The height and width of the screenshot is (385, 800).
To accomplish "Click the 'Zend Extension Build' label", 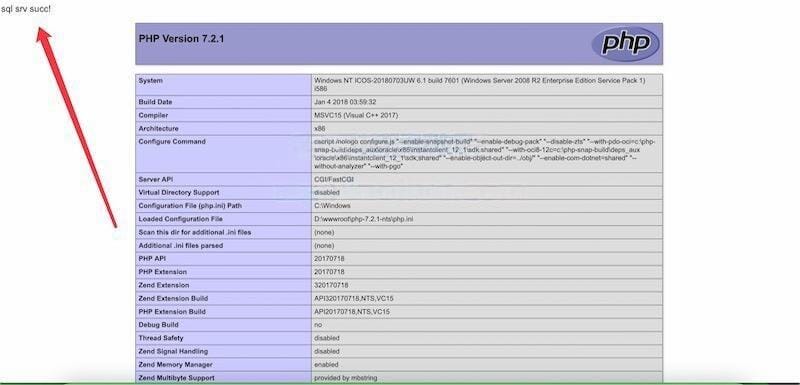I will coord(173,298).
